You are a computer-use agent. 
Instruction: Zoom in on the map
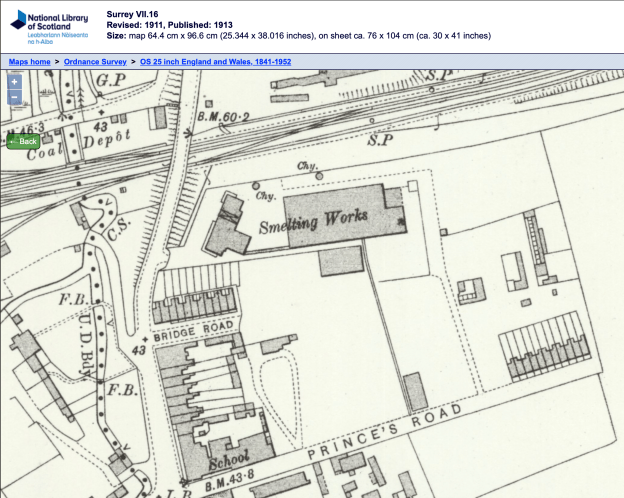pyautogui.click(x=14, y=82)
